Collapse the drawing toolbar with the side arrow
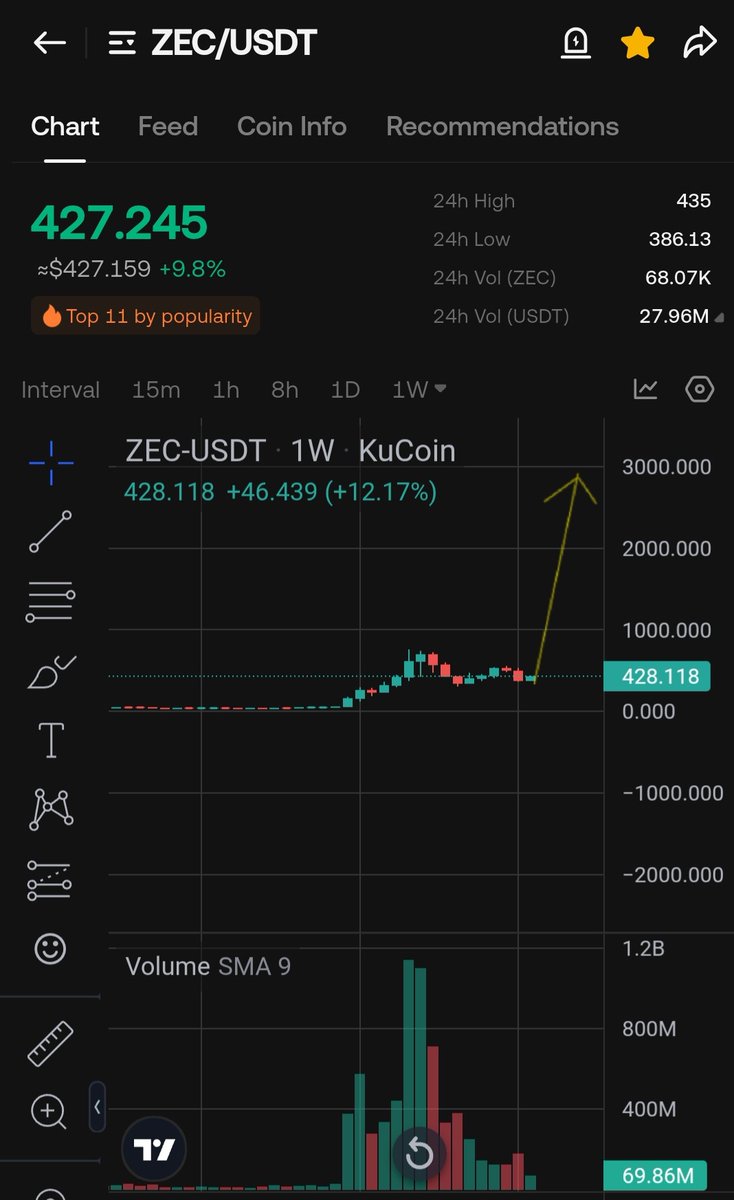734x1200 pixels. 97,1107
